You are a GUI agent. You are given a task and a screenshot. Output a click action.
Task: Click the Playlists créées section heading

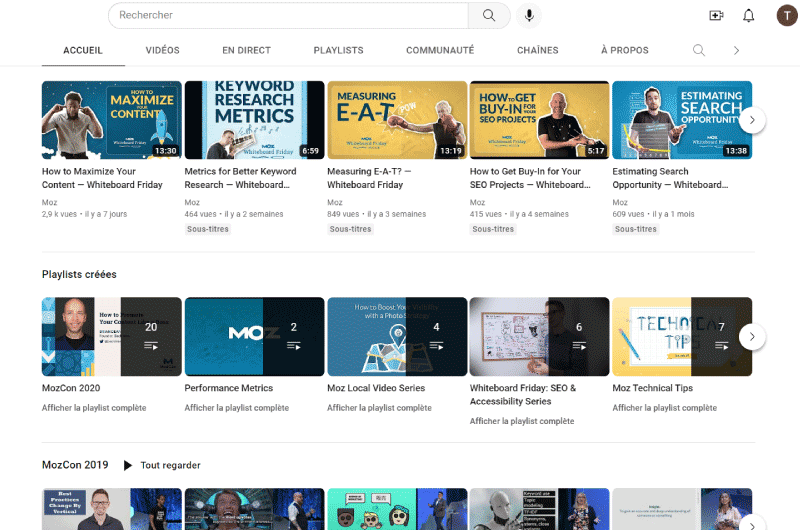pos(79,274)
